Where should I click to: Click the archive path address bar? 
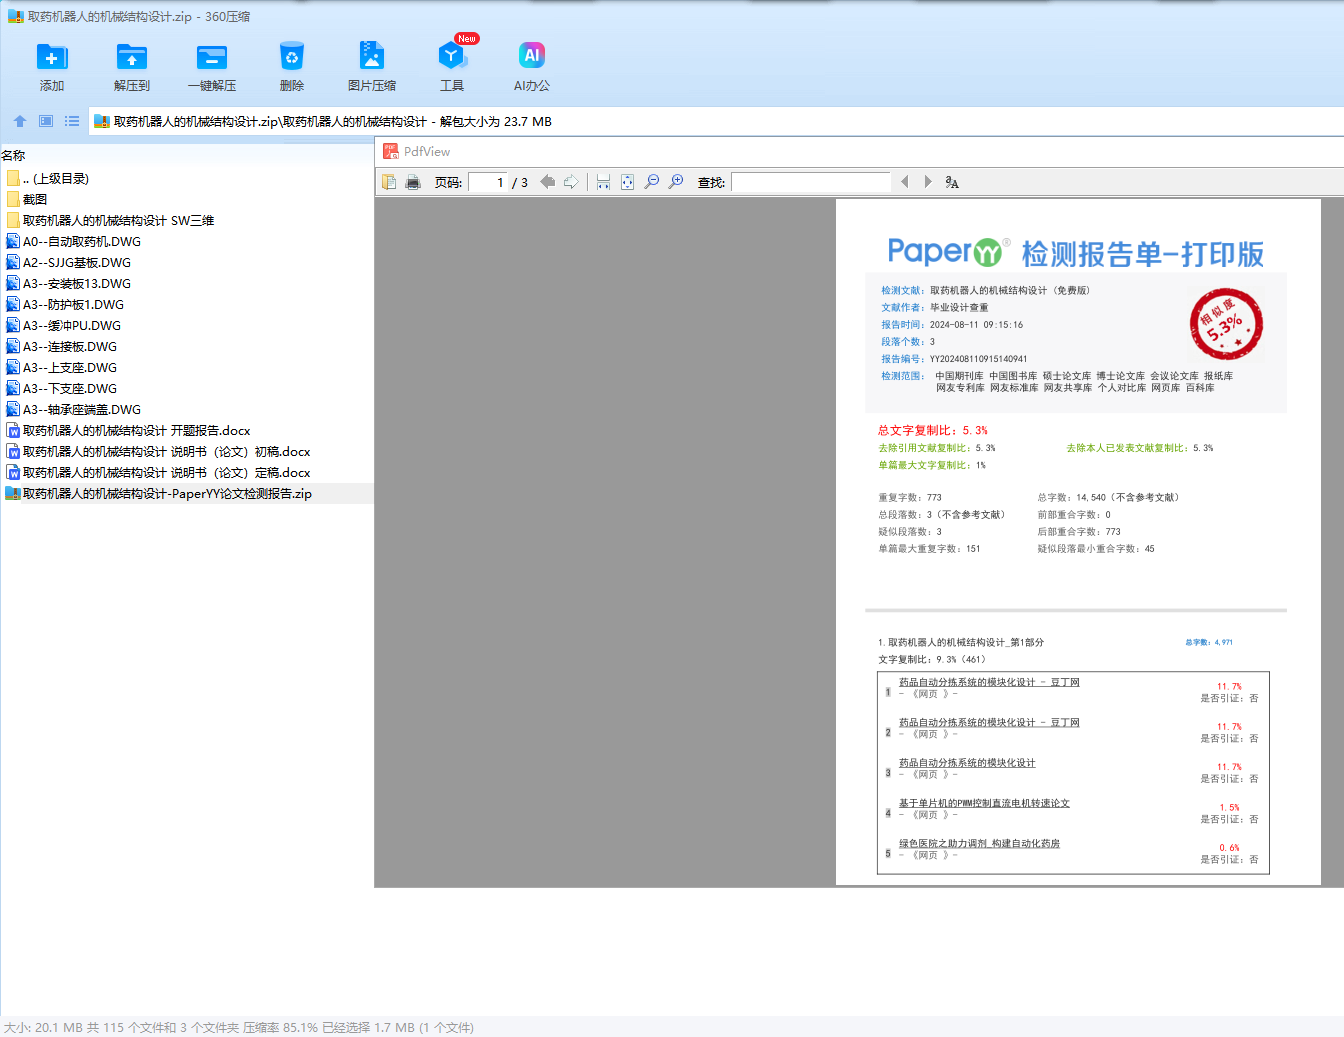pyautogui.click(x=716, y=122)
